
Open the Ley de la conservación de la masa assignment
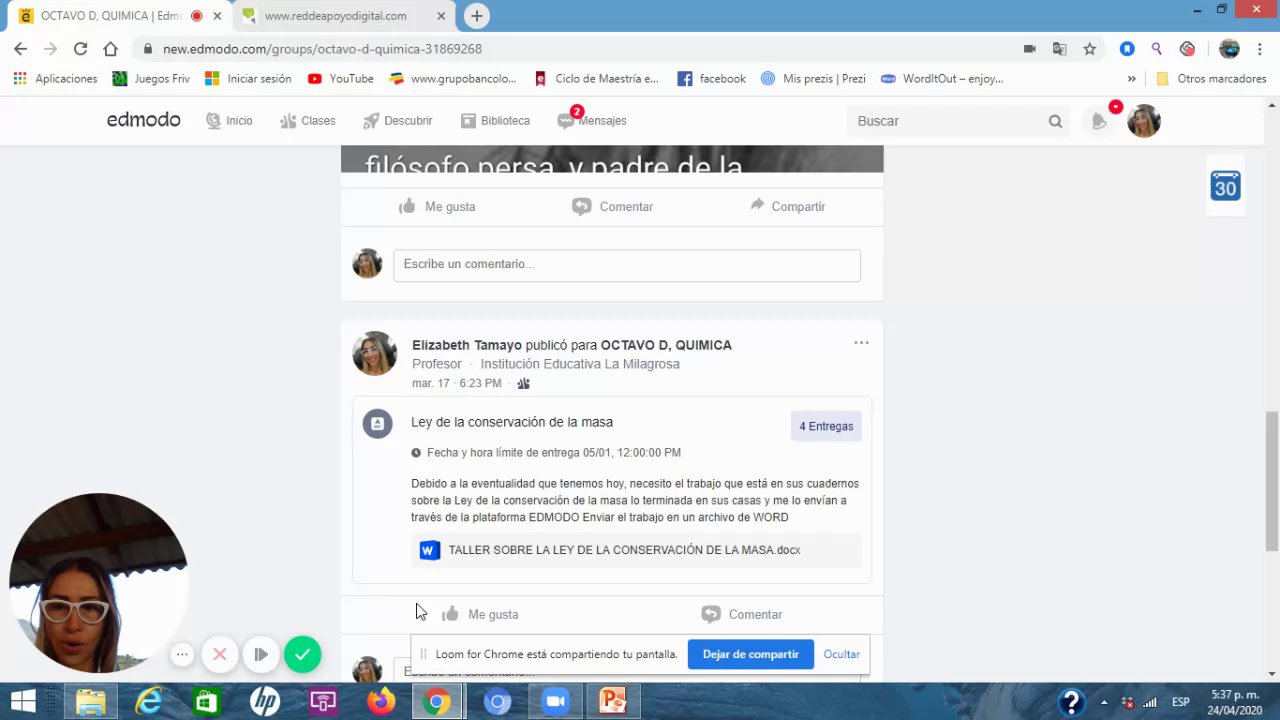tap(512, 422)
